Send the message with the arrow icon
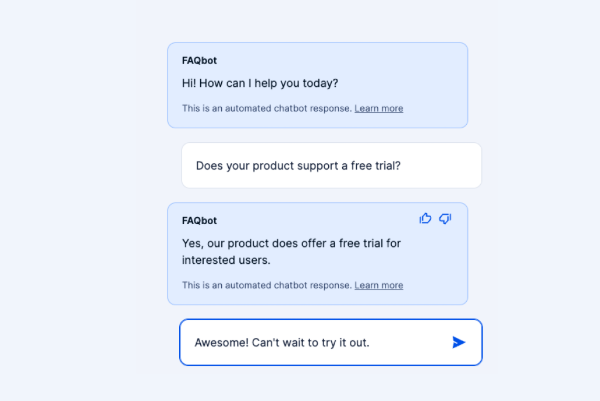Image resolution: width=600 pixels, height=401 pixels. coord(458,342)
